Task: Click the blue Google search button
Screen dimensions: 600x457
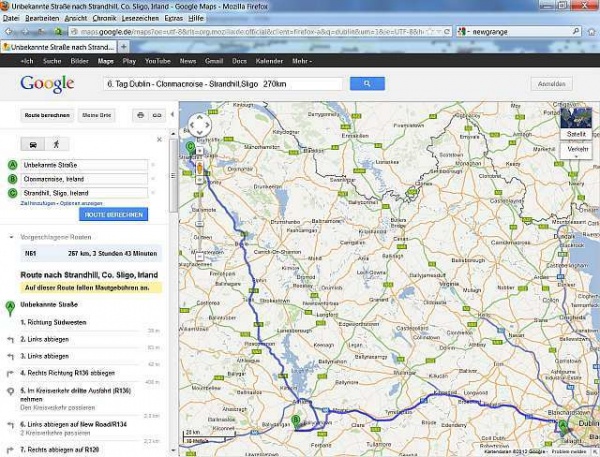Action: (x=367, y=84)
